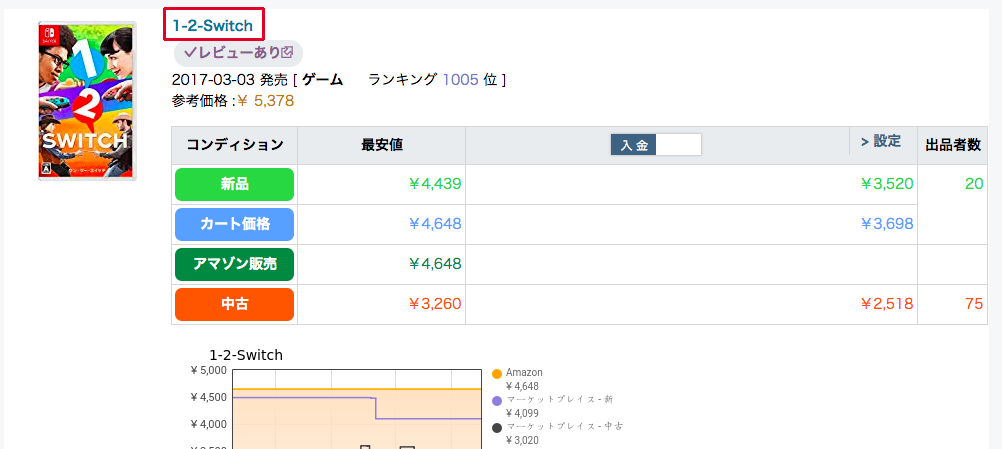Click the 新品 deposit amount ¥3,520

[887, 185]
